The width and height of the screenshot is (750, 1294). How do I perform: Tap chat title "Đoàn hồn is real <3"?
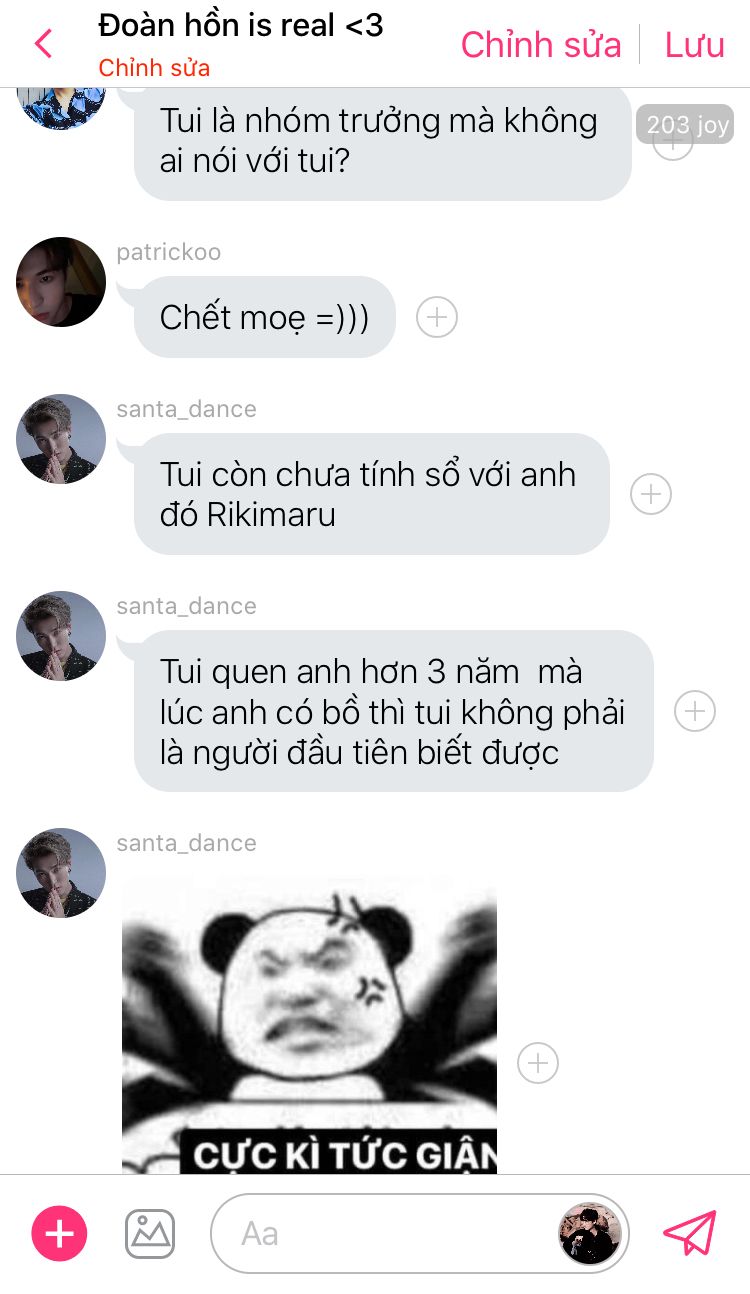(241, 25)
